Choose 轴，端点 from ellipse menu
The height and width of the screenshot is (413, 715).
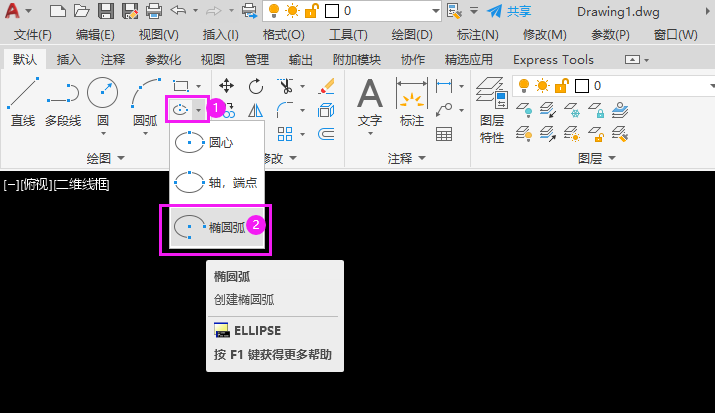click(x=217, y=183)
